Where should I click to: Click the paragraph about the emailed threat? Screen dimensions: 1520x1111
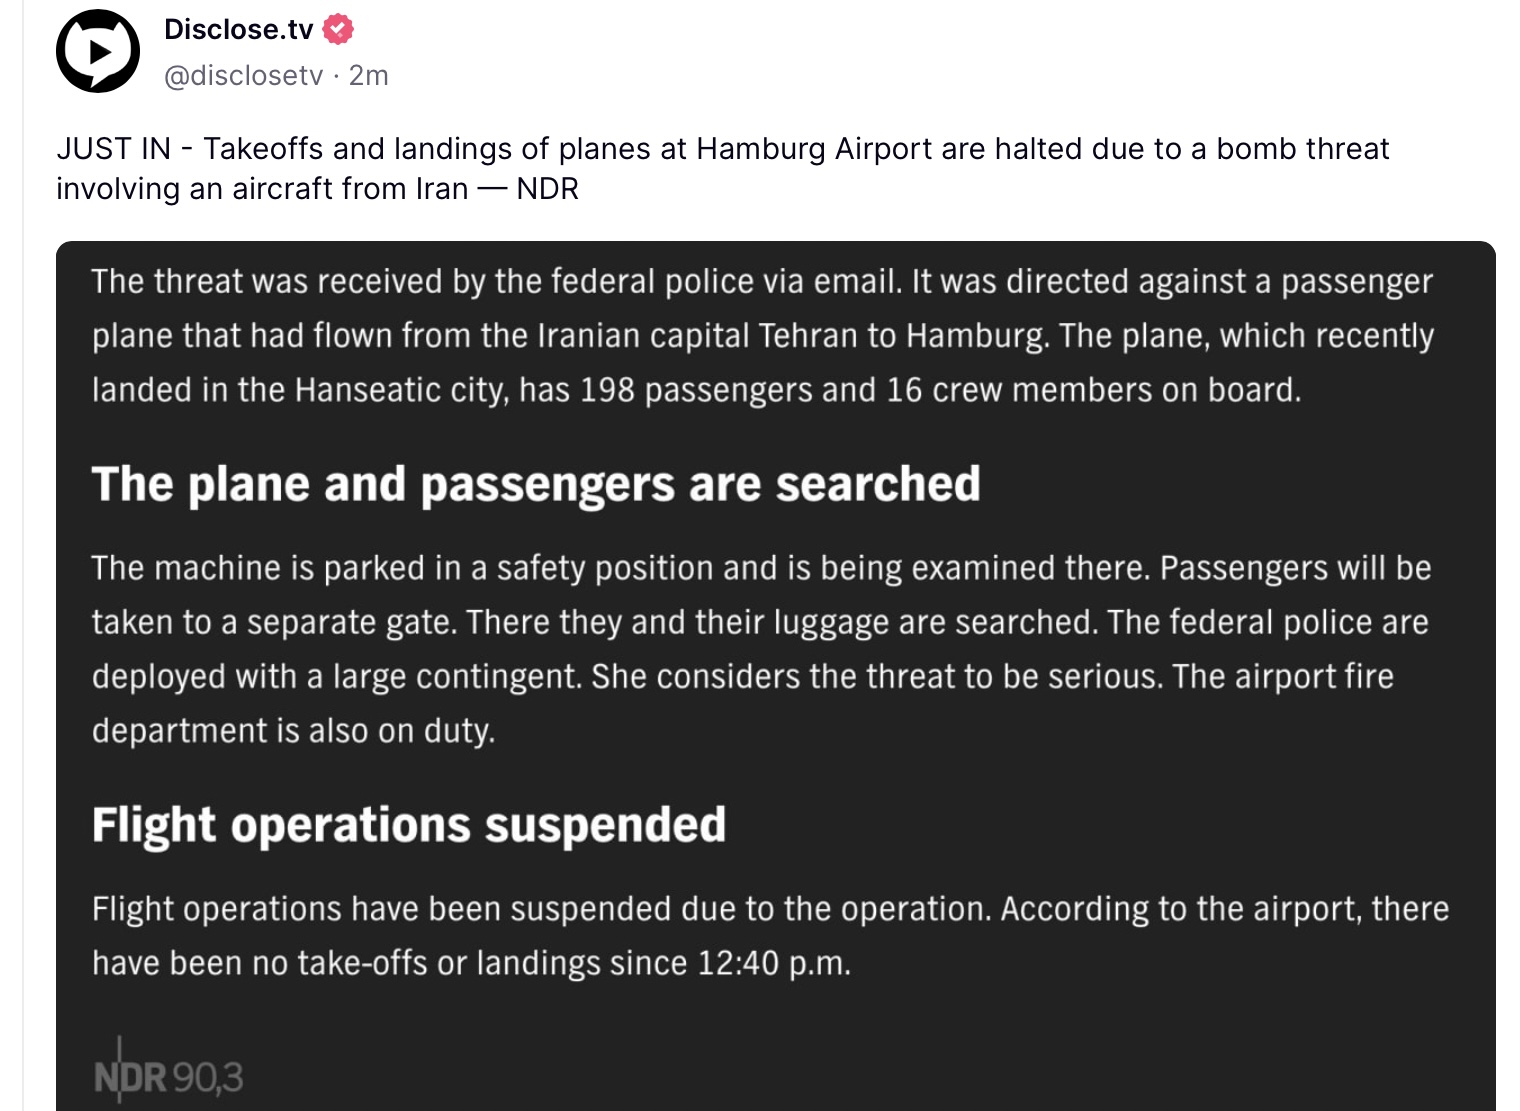click(x=763, y=335)
